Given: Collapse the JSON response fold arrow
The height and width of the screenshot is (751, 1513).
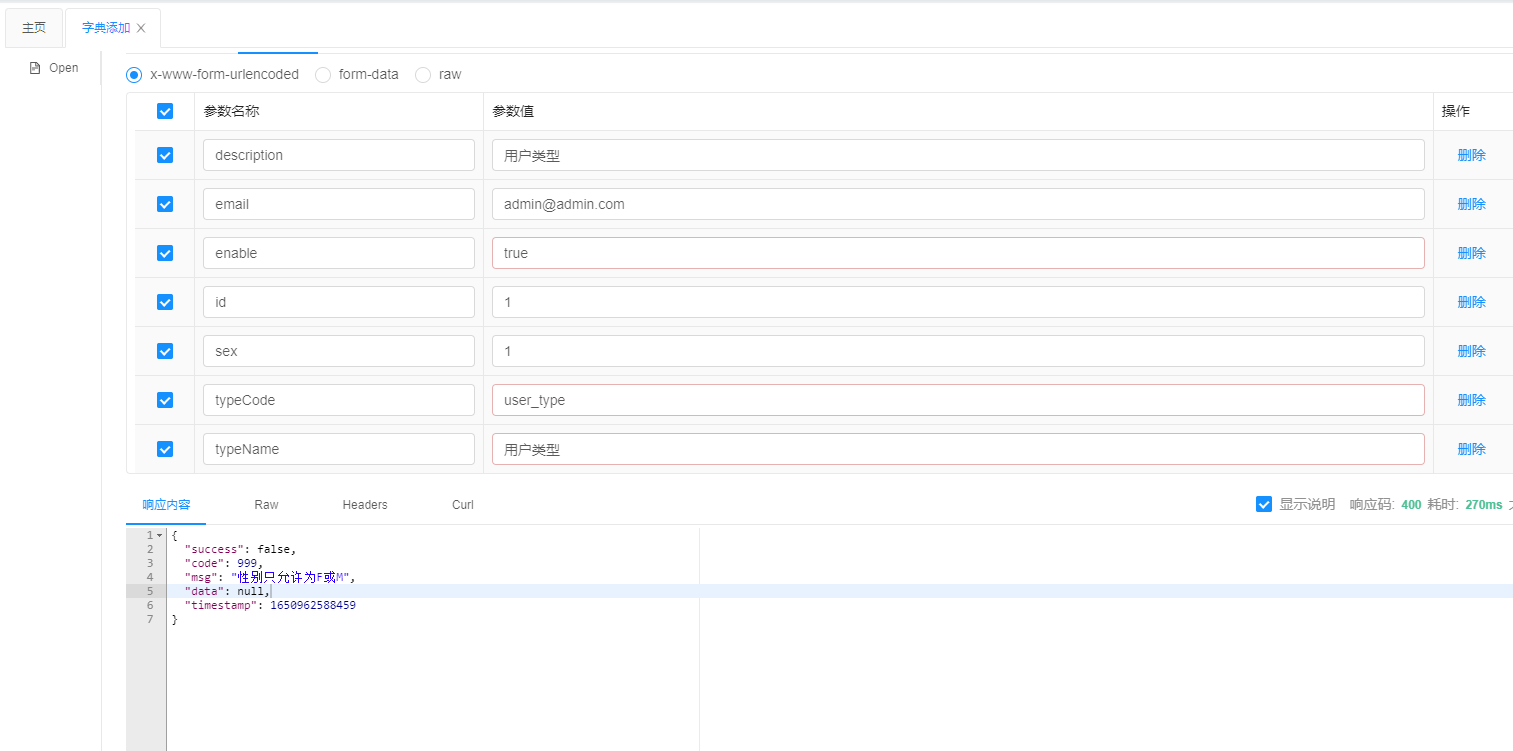Looking at the screenshot, I should point(159,536).
